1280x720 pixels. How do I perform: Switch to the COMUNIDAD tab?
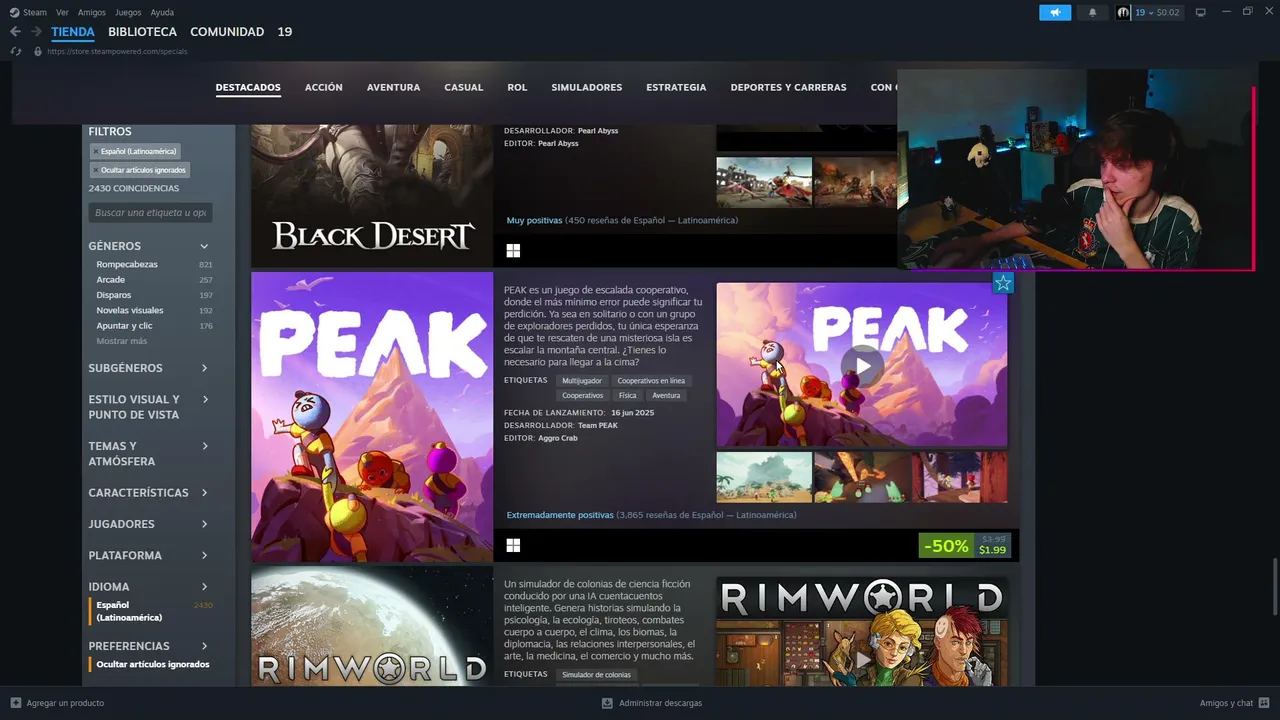(x=227, y=32)
